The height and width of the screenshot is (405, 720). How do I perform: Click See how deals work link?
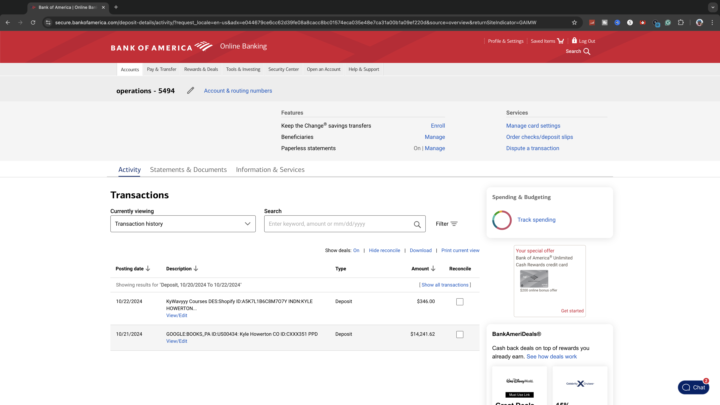[x=551, y=357]
